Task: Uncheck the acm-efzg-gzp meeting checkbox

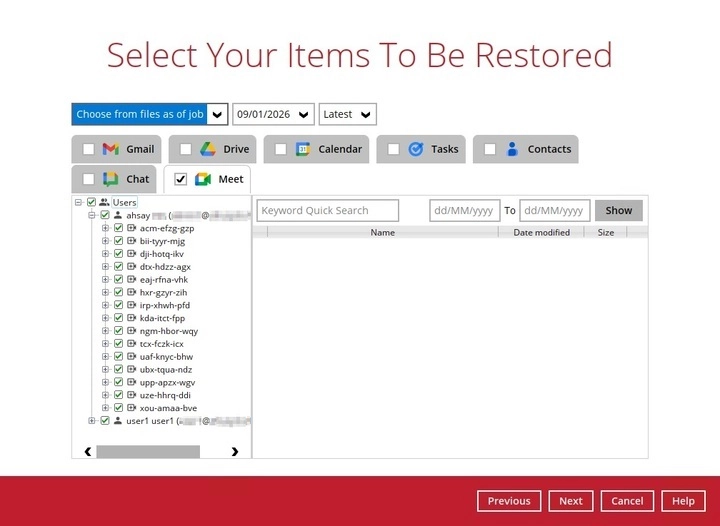Action: [118, 228]
